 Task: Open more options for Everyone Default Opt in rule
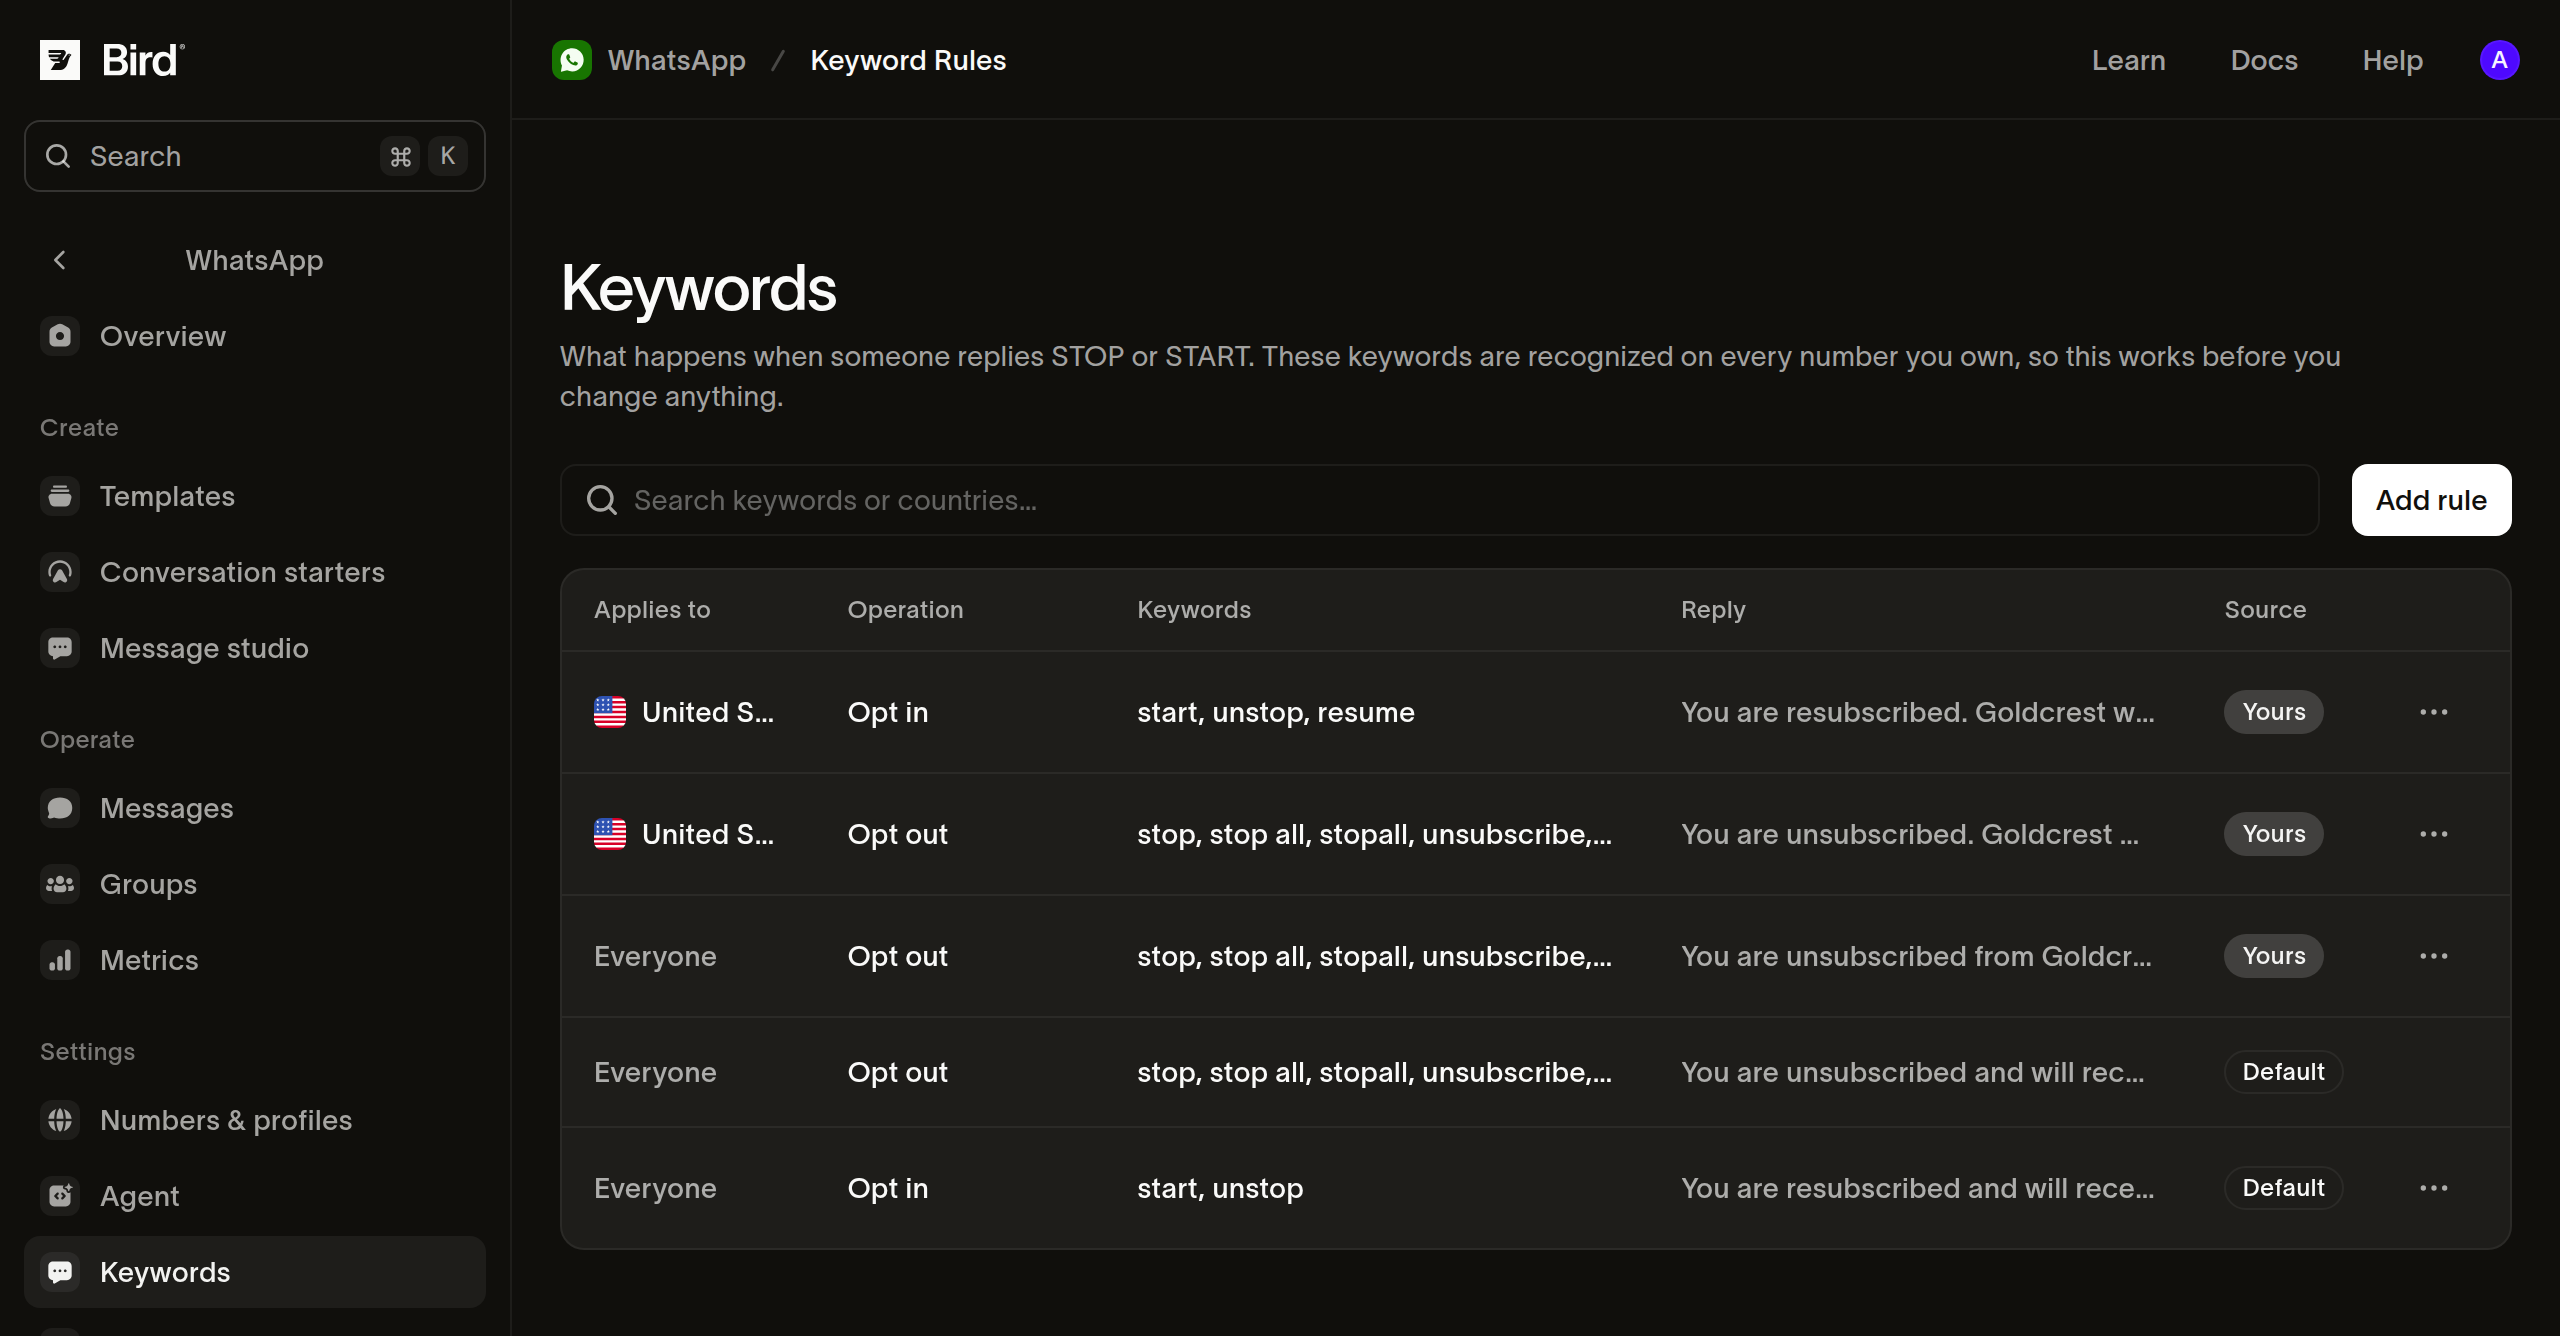tap(2433, 1188)
